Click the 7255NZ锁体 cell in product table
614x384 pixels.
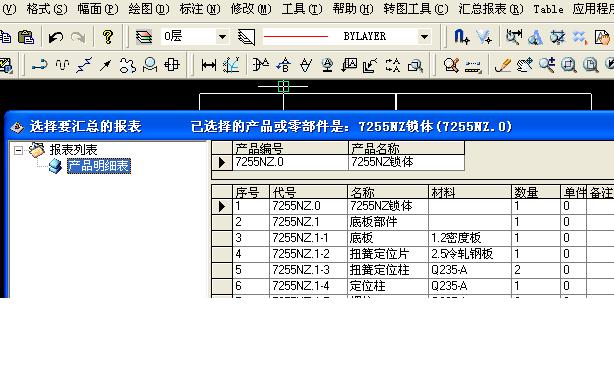tap(406, 162)
